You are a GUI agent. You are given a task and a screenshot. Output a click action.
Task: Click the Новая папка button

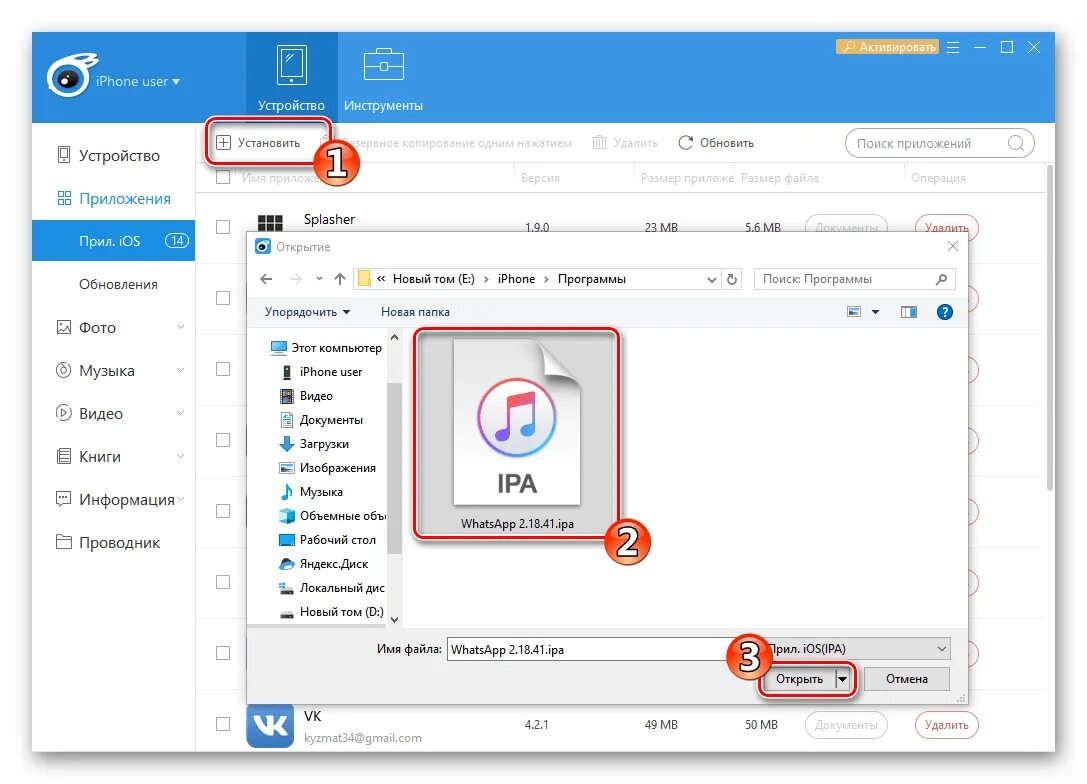point(415,312)
